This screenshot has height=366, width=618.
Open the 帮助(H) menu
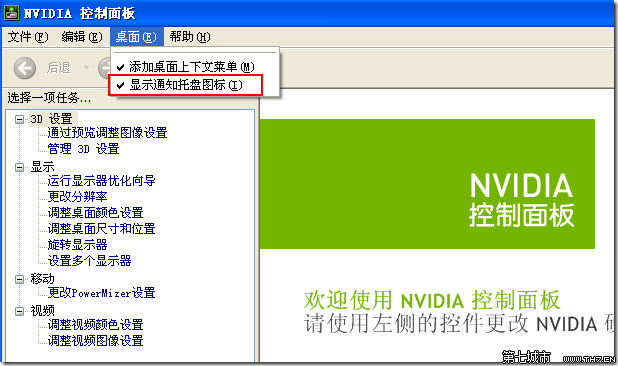coord(190,37)
